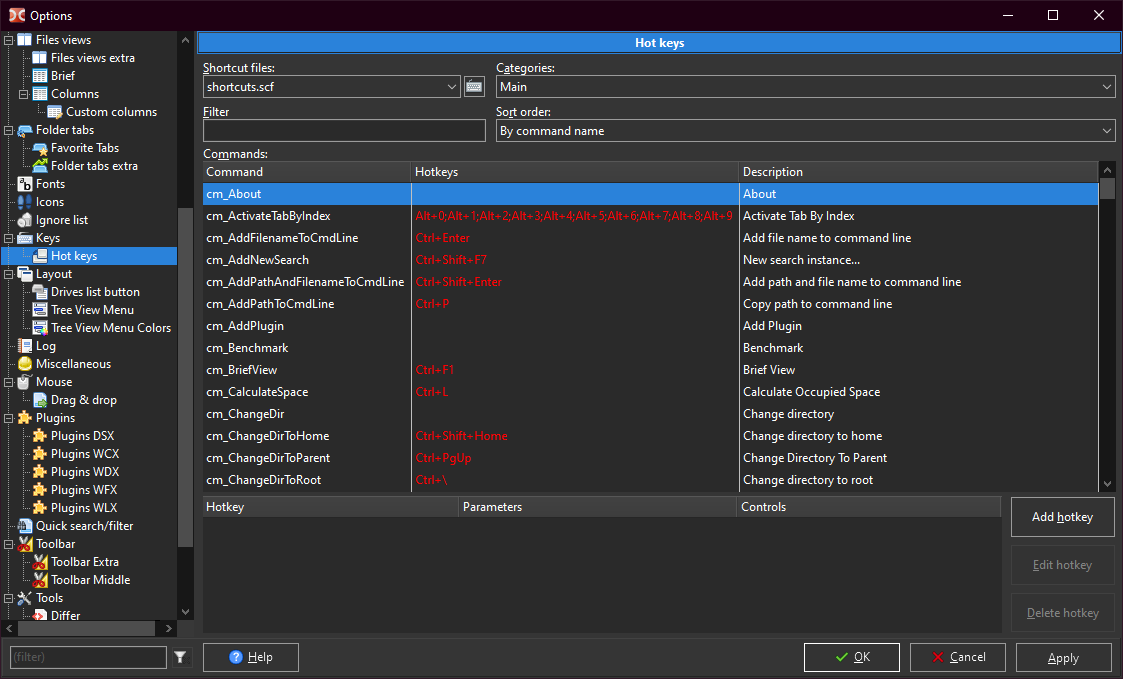Click the Toolbar Extra icon

coord(40,562)
